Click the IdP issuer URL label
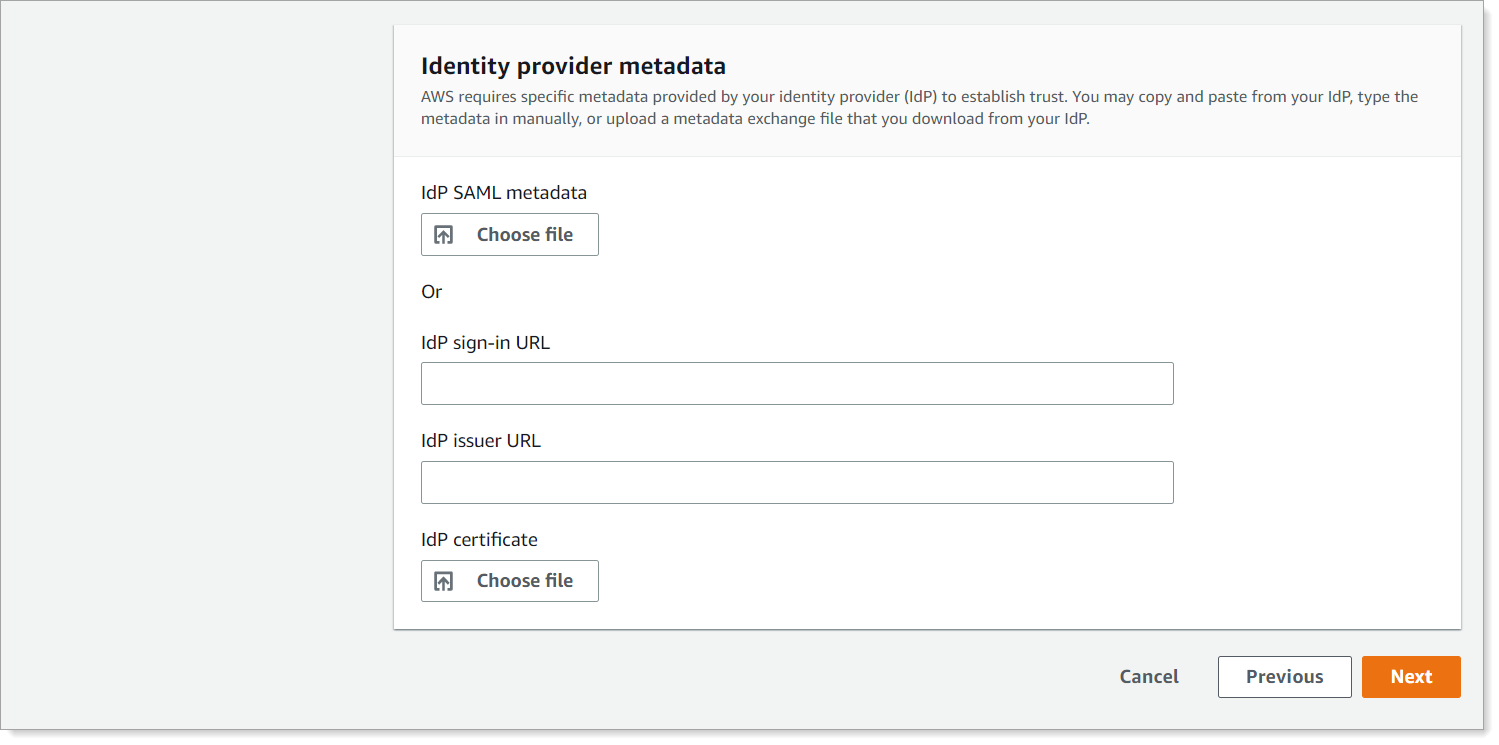 pyautogui.click(x=481, y=441)
